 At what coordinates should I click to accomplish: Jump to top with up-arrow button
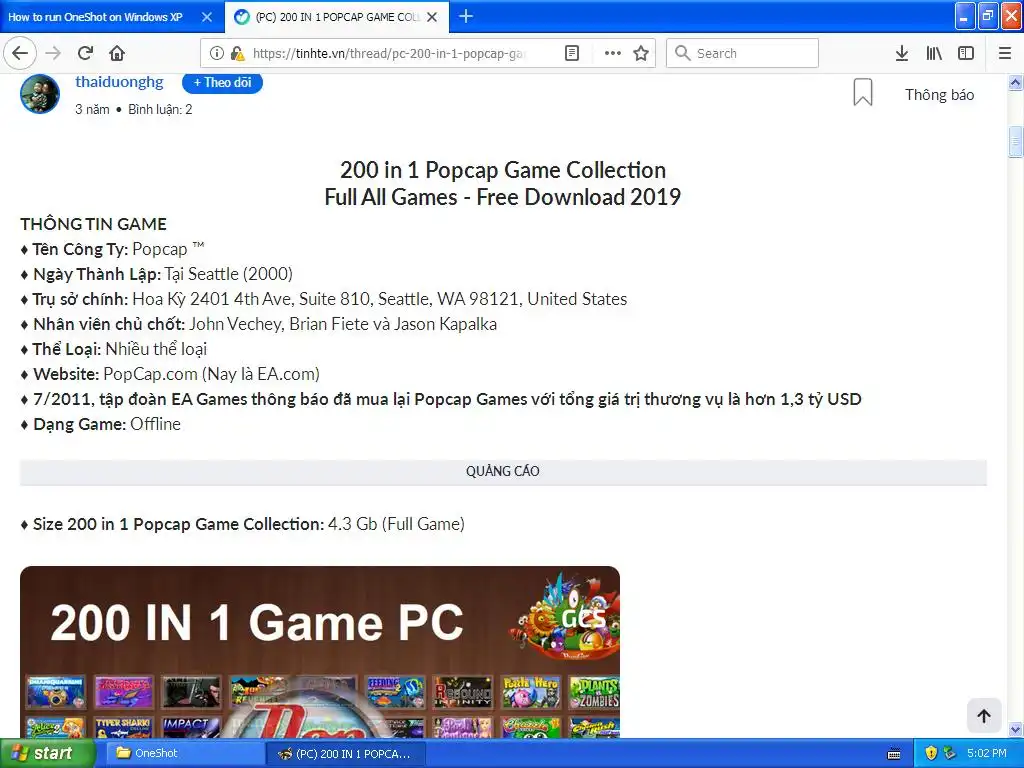[984, 716]
